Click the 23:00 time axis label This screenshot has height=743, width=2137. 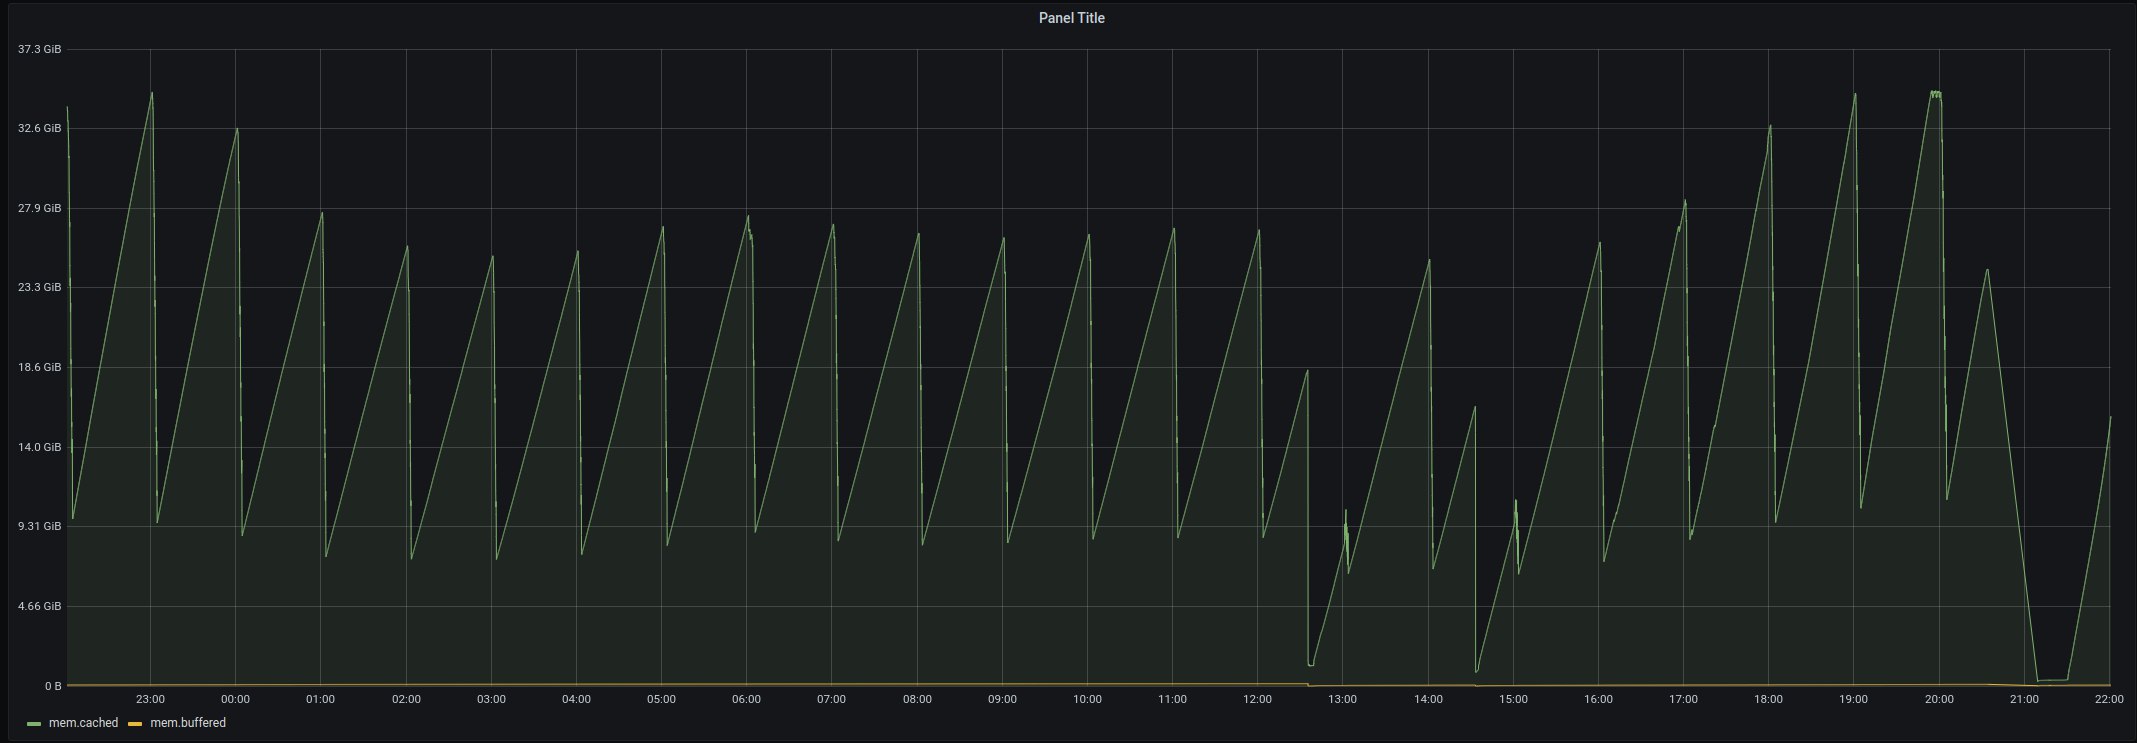click(150, 700)
